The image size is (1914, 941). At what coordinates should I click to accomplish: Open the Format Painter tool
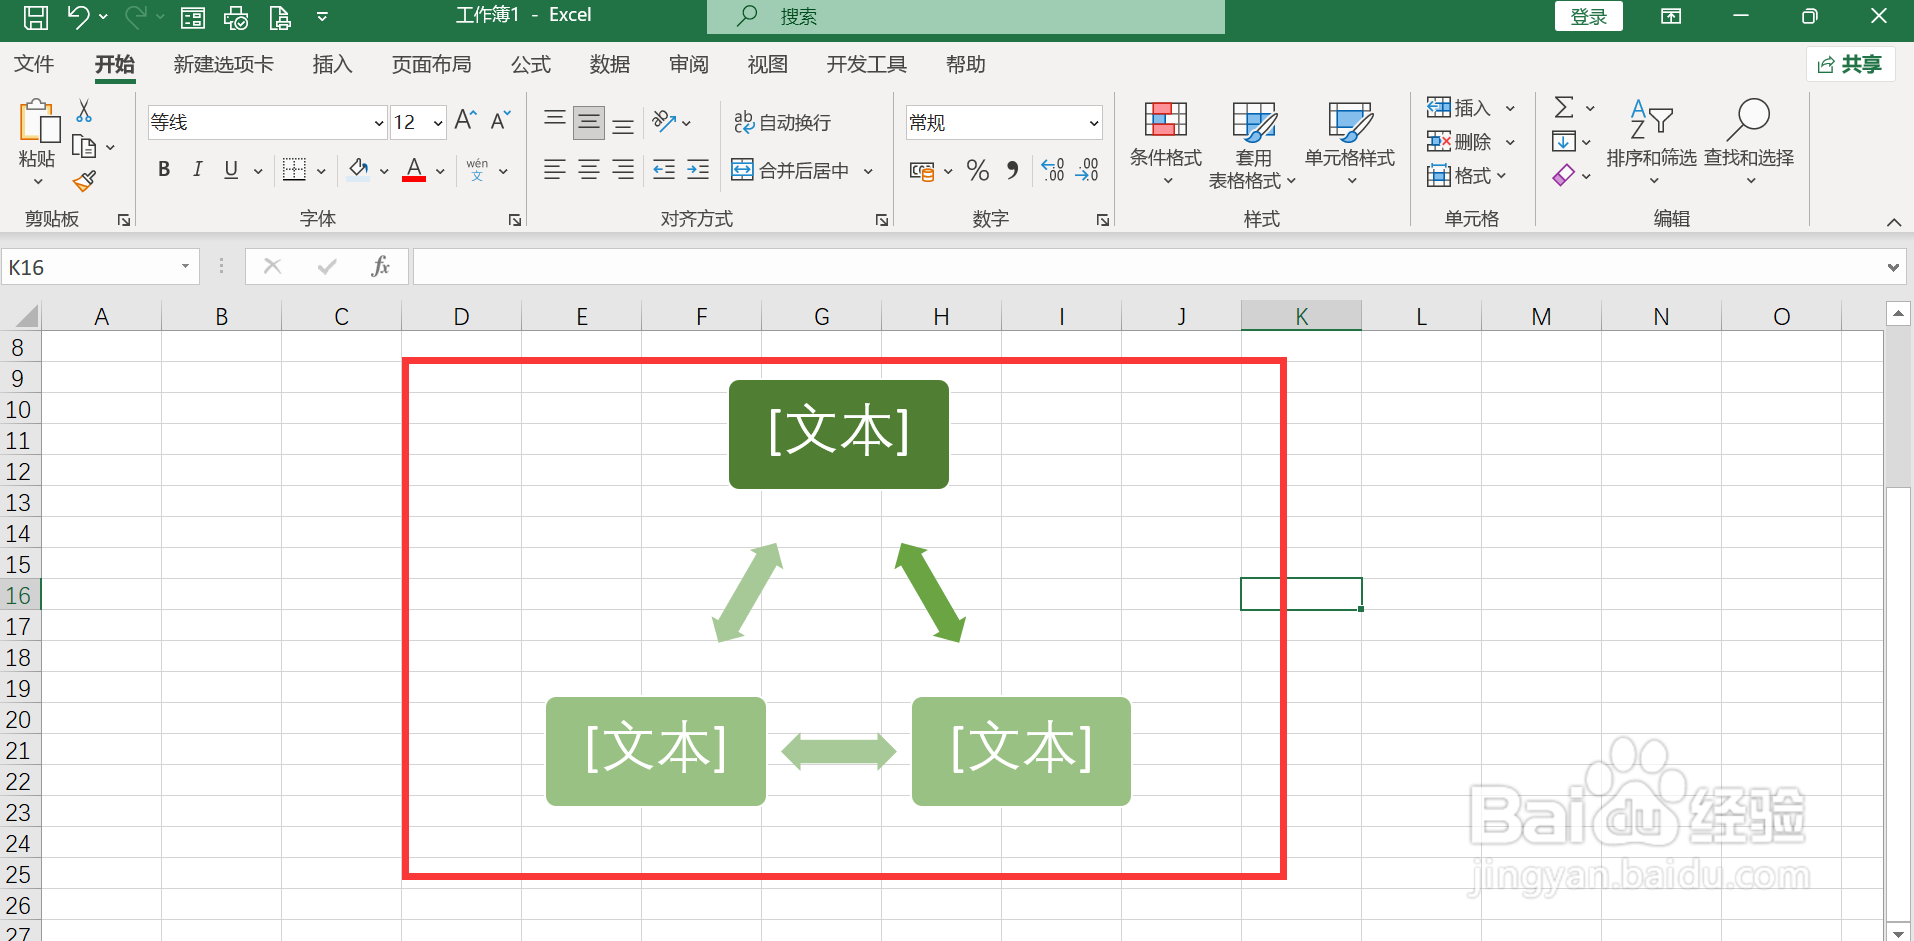[x=85, y=181]
